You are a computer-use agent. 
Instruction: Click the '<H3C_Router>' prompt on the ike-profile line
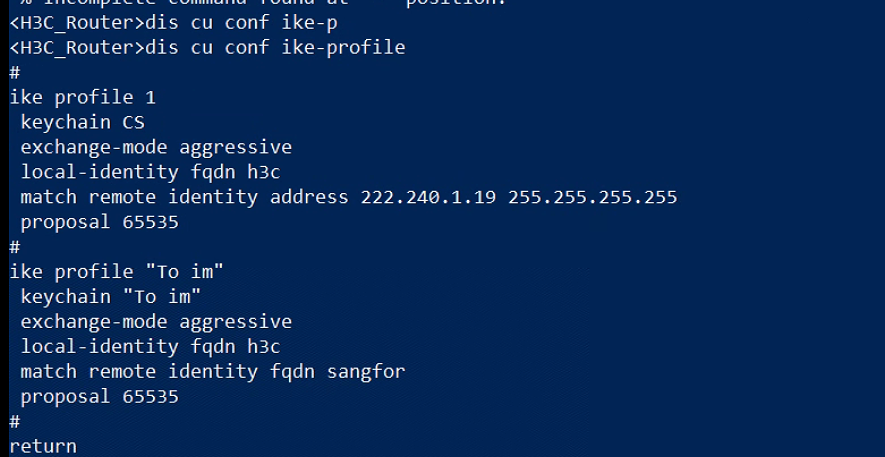76,47
